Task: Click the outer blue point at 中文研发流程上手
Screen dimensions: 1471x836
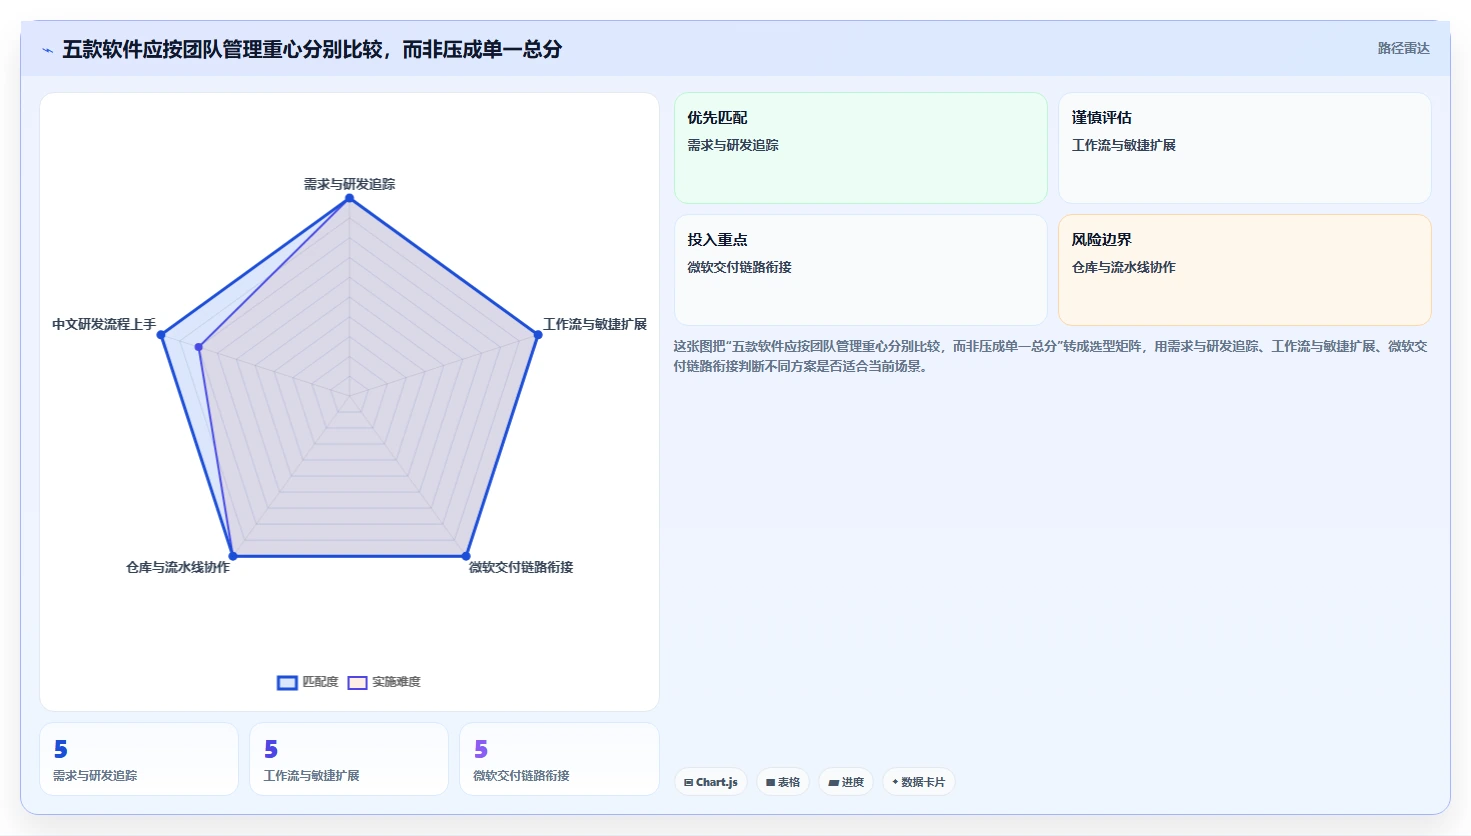Action: (x=161, y=335)
